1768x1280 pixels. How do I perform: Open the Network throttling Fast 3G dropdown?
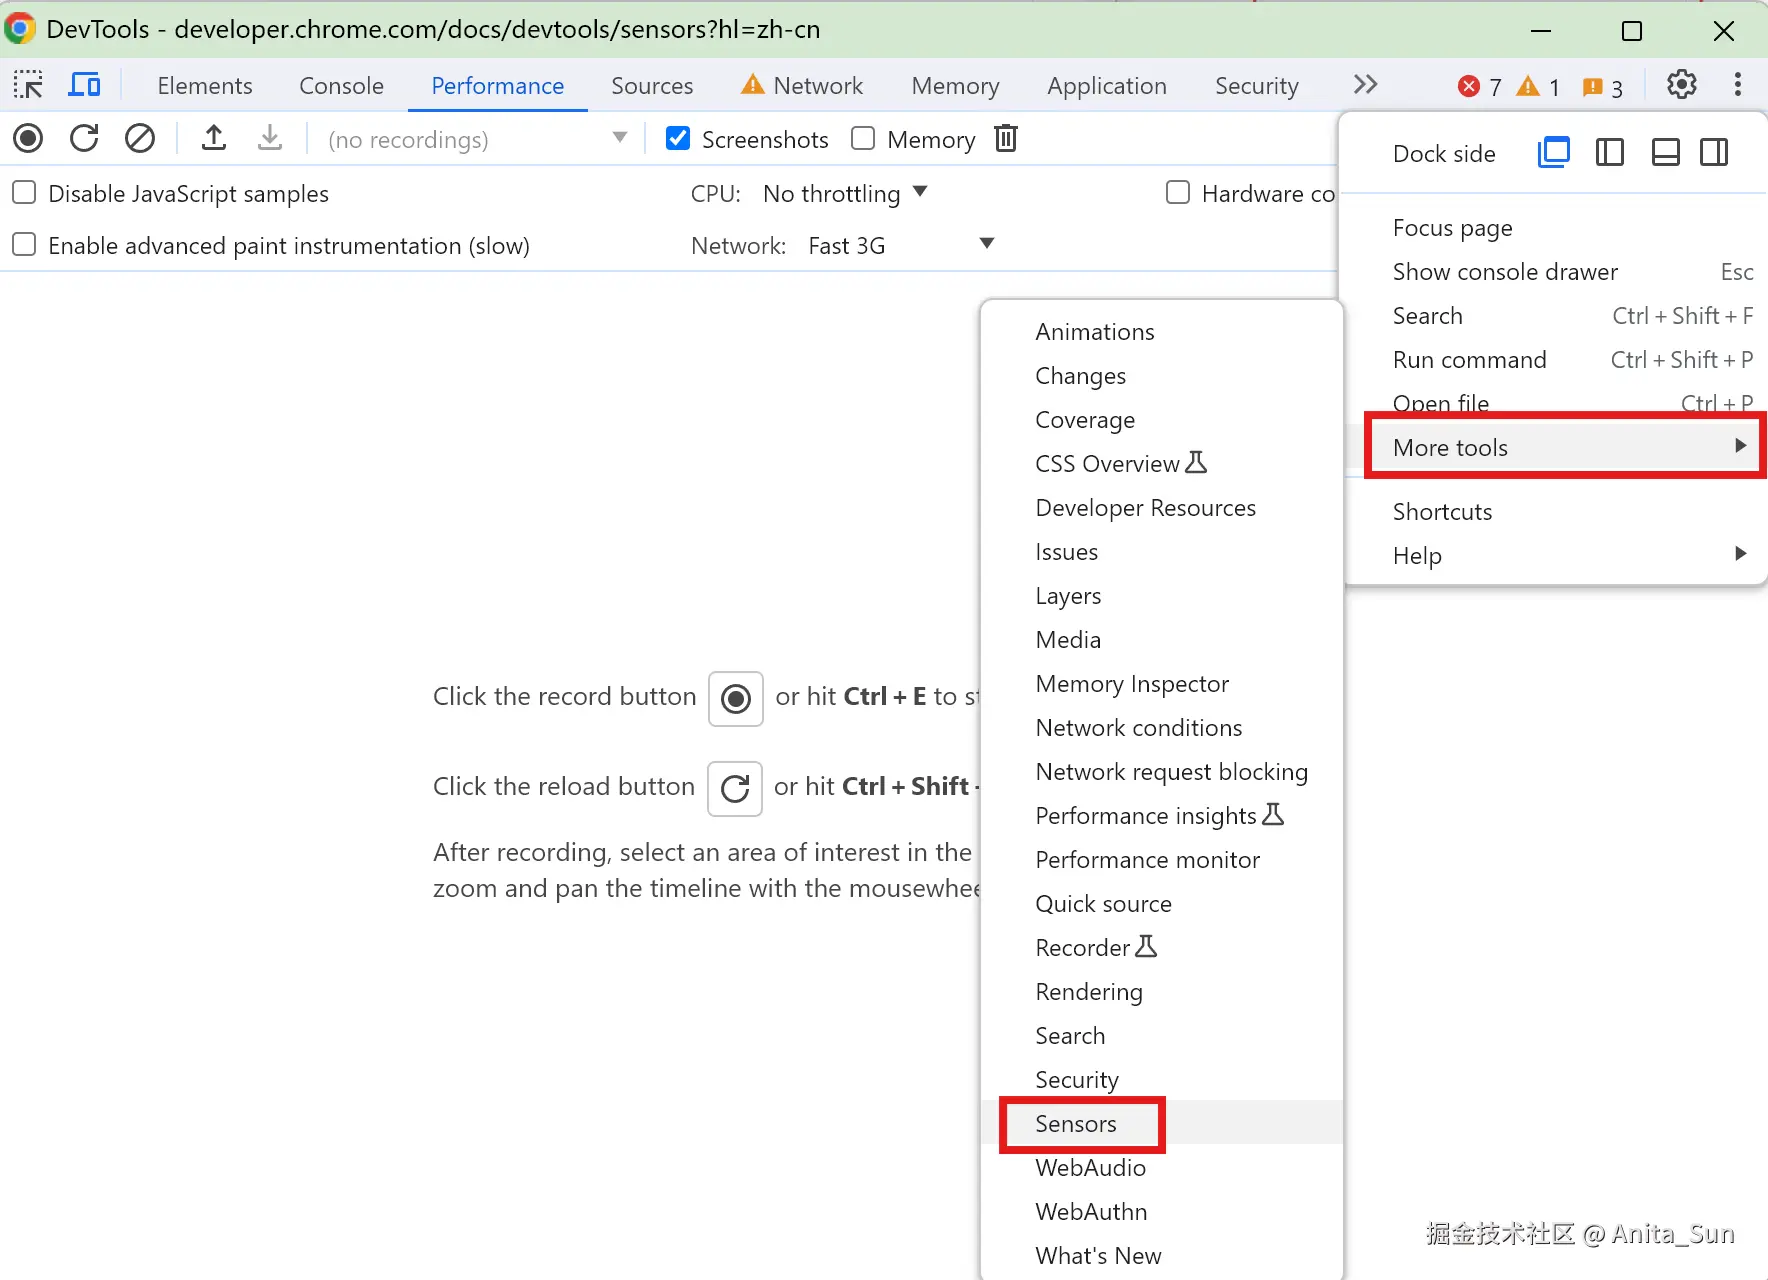click(901, 245)
